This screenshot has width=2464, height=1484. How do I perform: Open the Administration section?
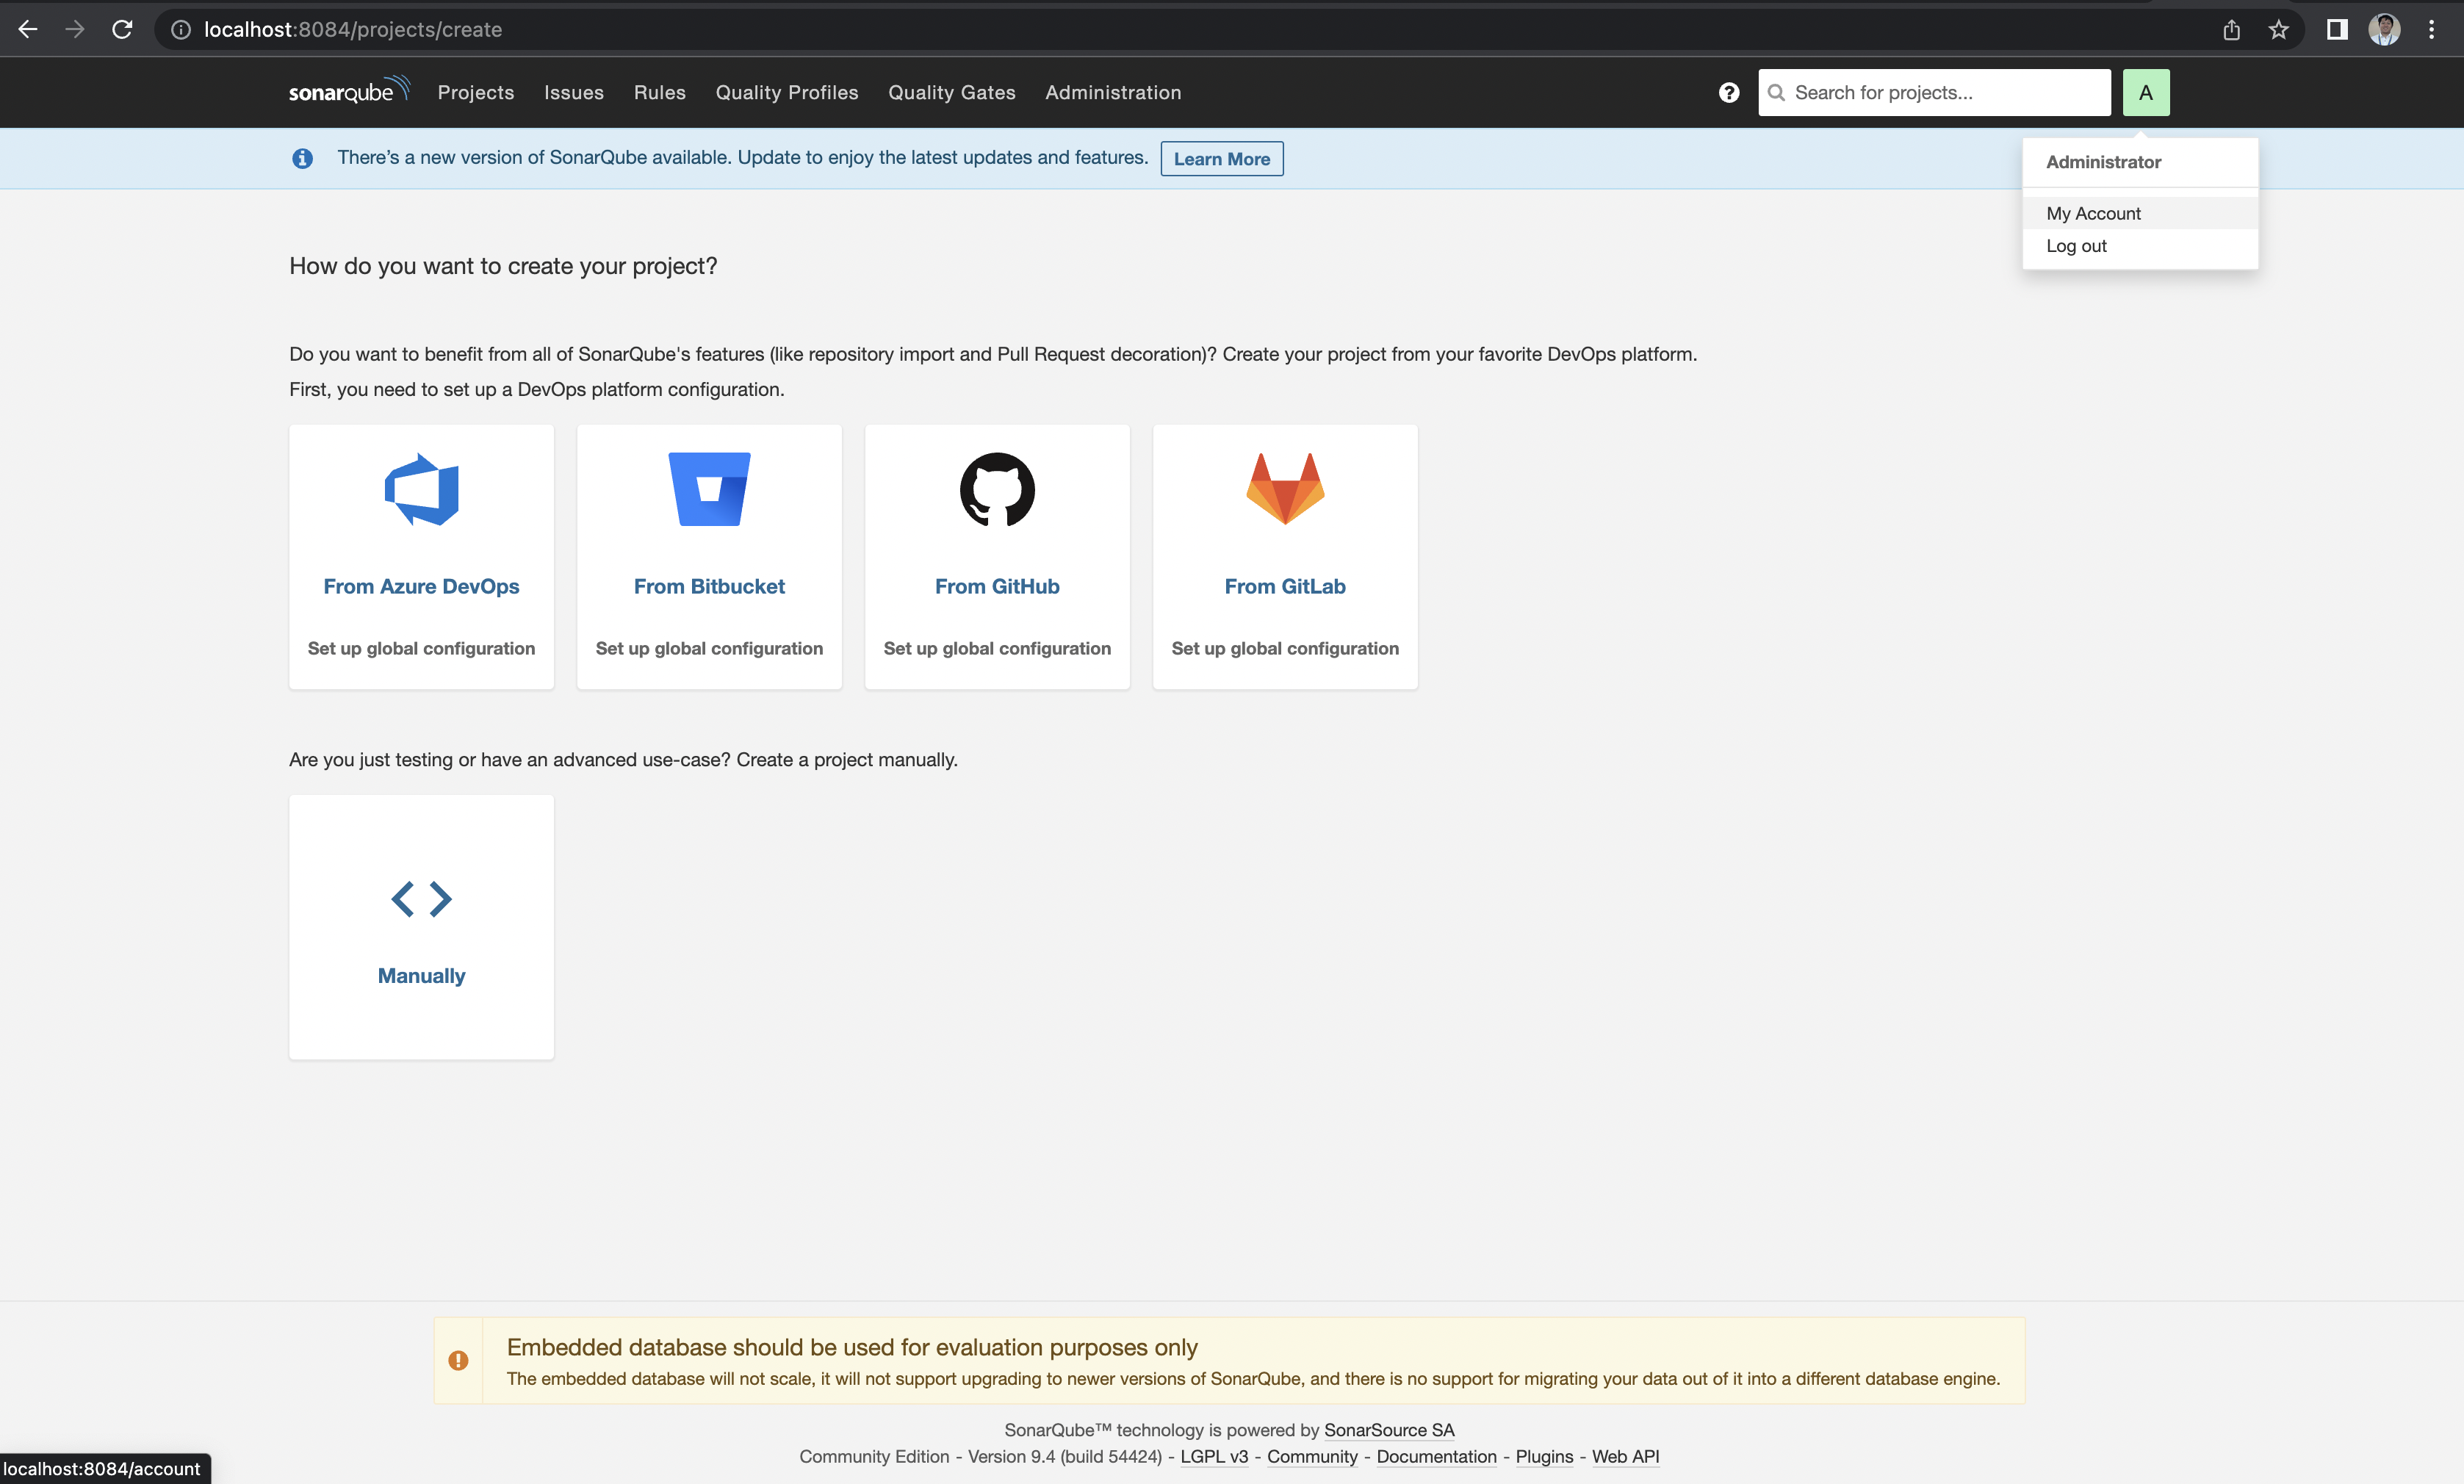(x=1113, y=92)
